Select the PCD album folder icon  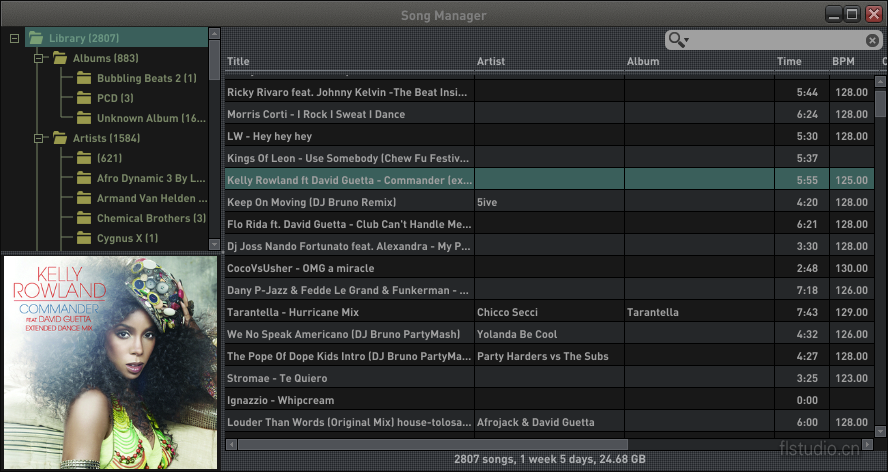pos(84,98)
